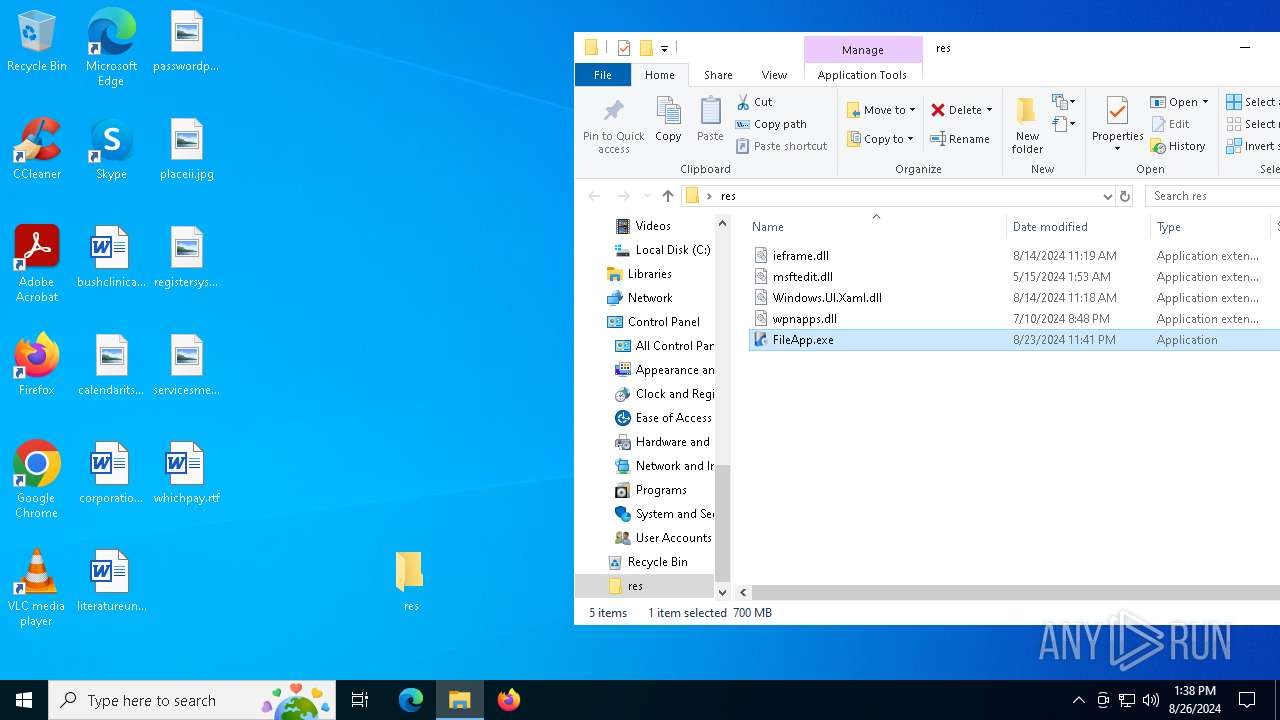Select Network in navigation pane
Image resolution: width=1280 pixels, height=720 pixels.
pos(649,298)
